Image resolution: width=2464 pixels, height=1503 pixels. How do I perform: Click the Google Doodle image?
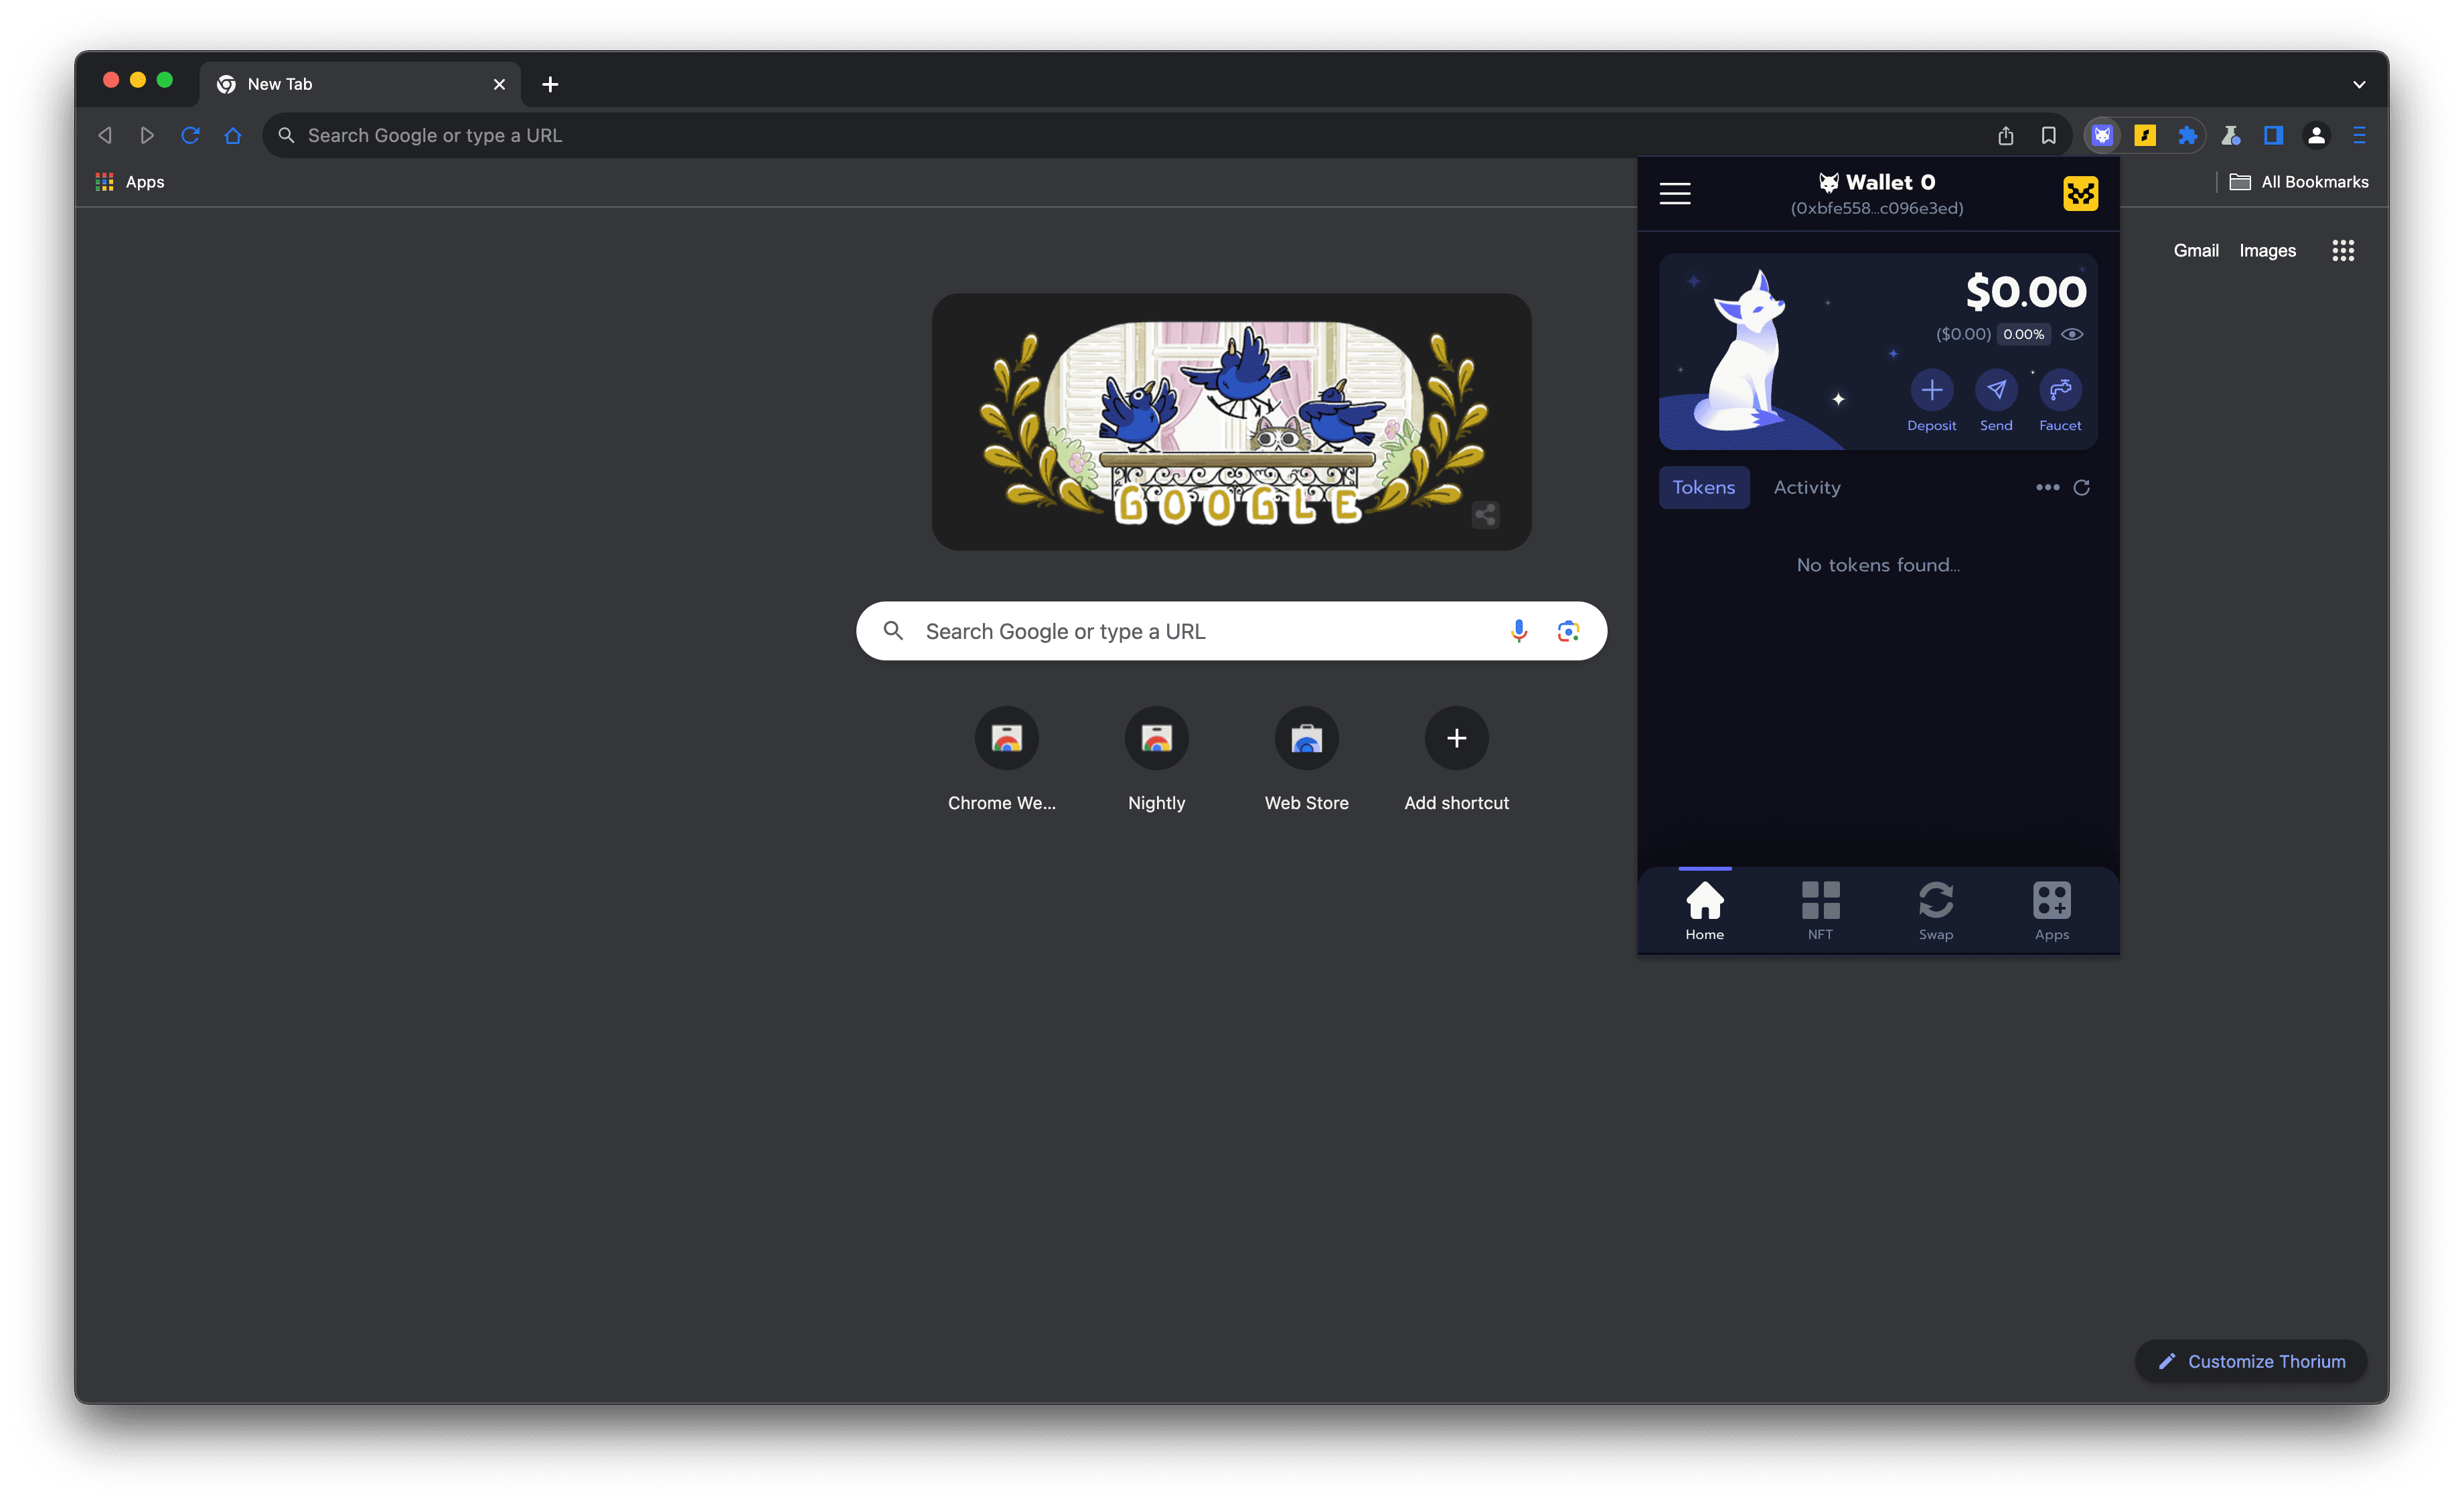(1231, 421)
